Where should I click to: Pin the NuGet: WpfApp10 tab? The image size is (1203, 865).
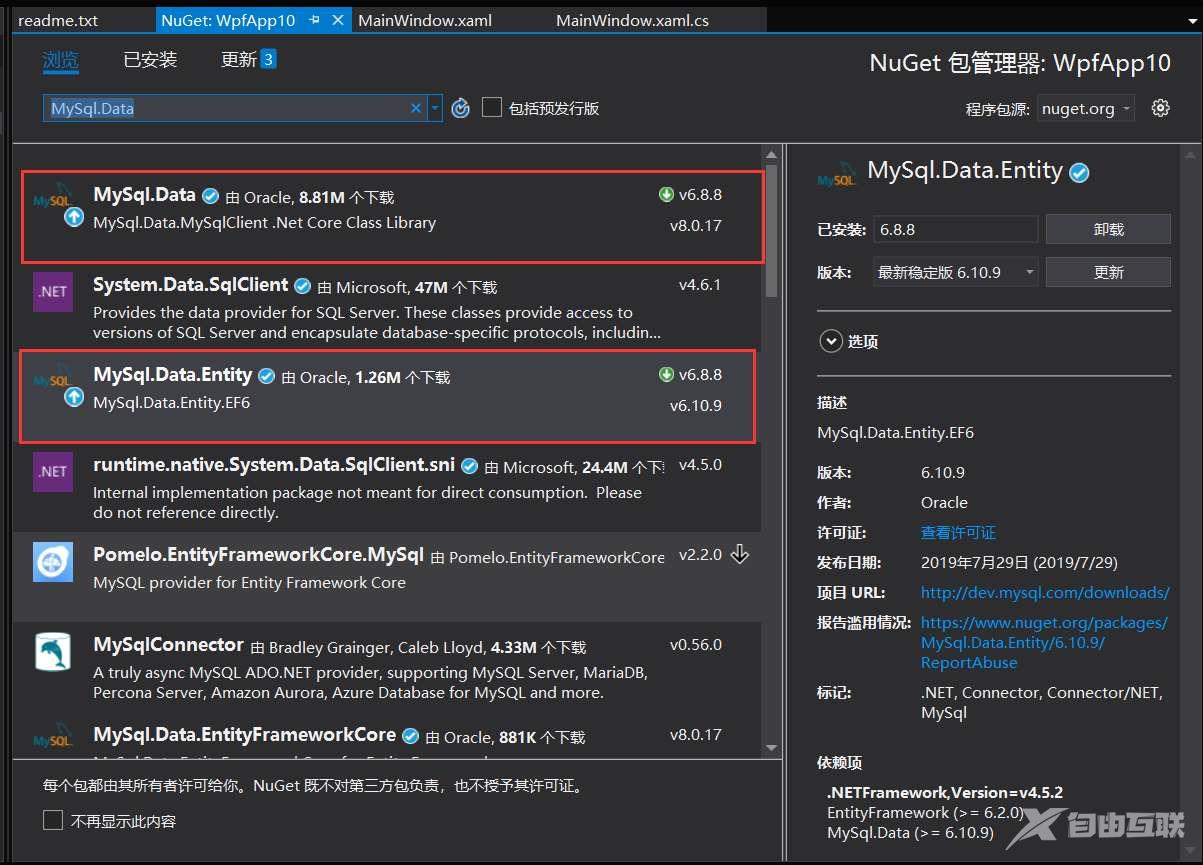tap(314, 20)
